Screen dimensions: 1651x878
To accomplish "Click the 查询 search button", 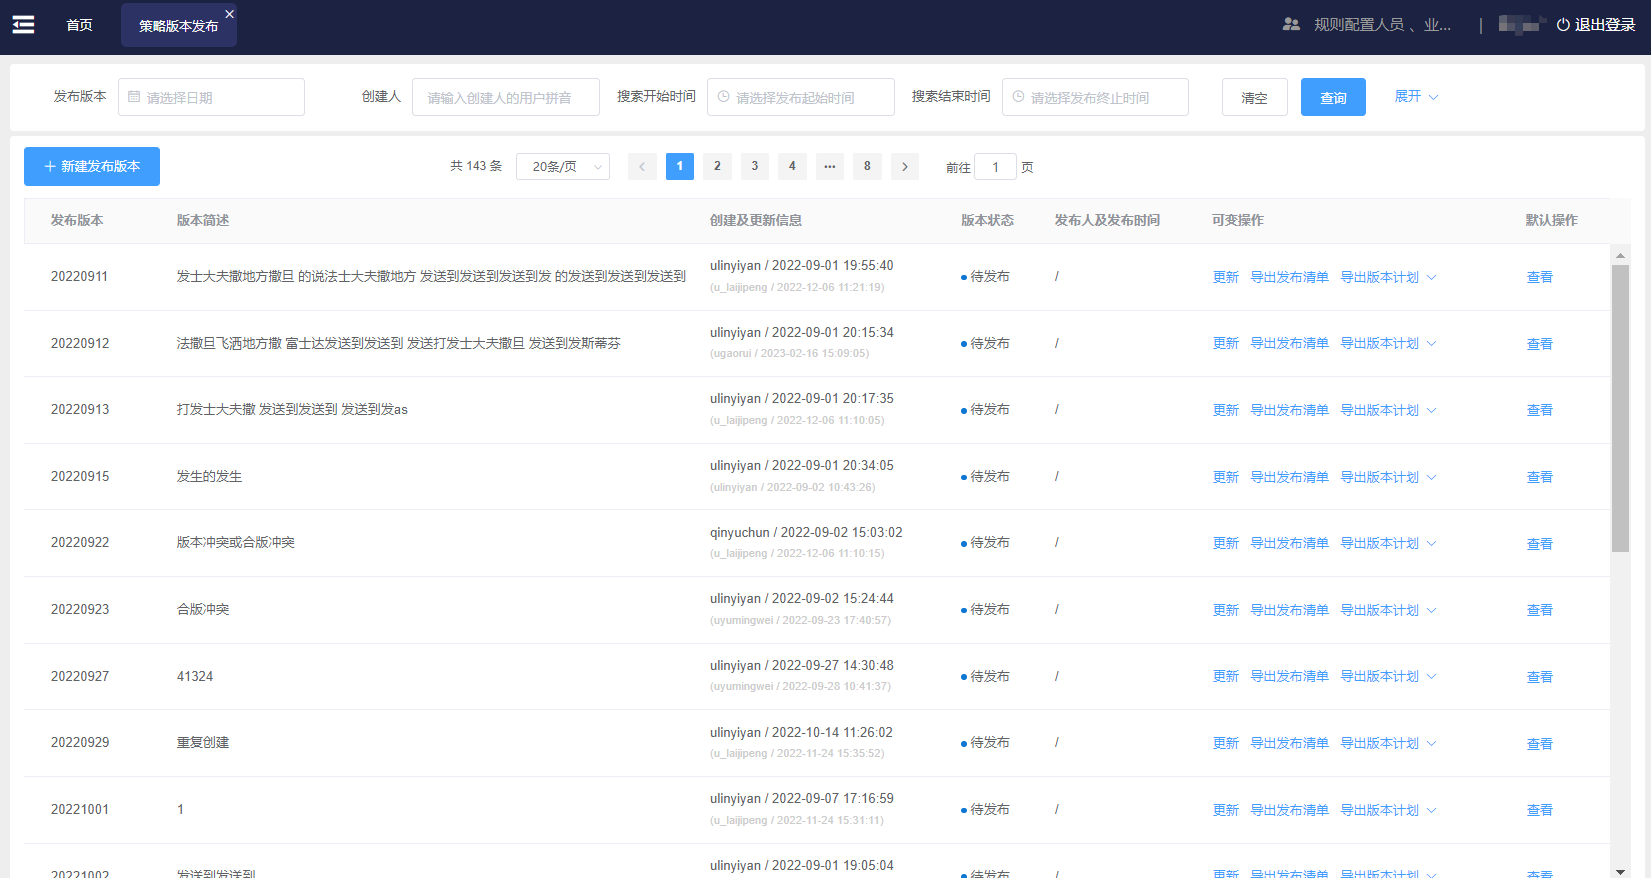I will click(x=1333, y=97).
